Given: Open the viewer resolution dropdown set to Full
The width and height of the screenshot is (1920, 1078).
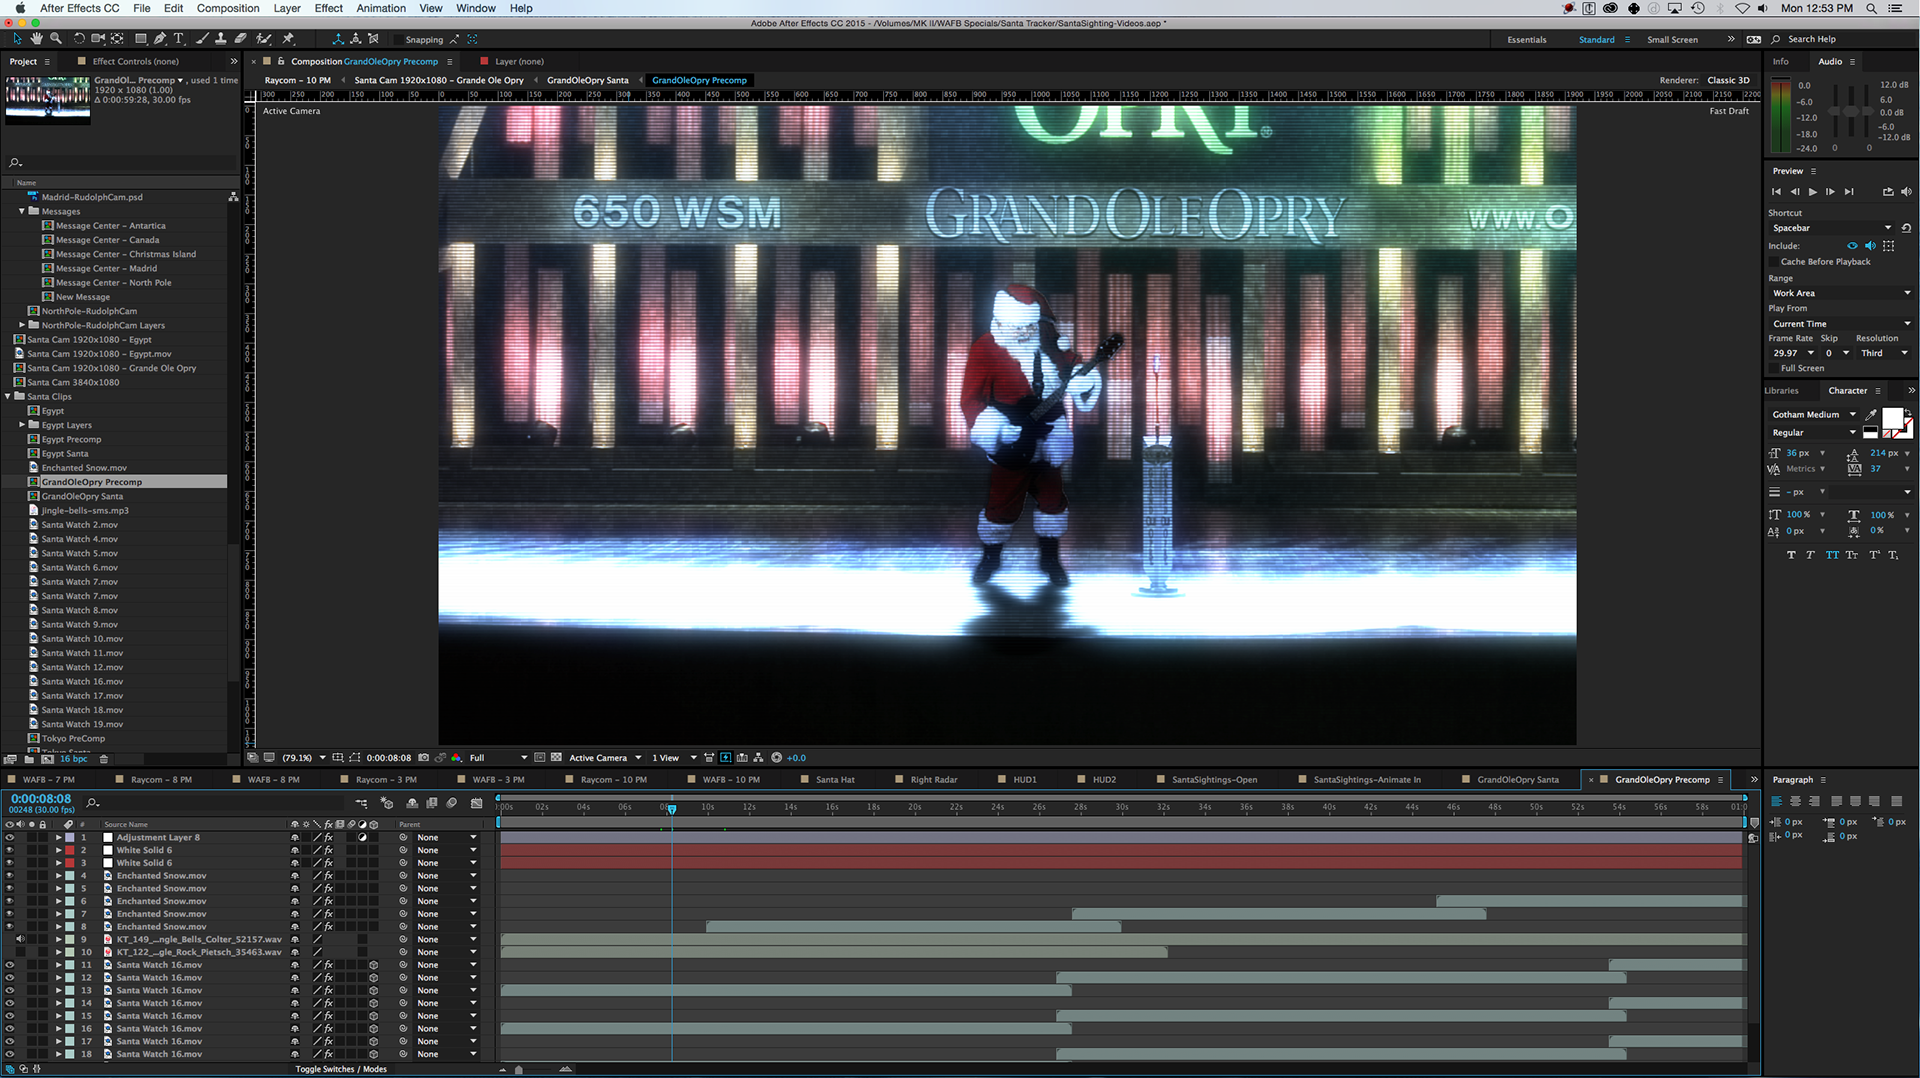Looking at the screenshot, I should click(498, 758).
